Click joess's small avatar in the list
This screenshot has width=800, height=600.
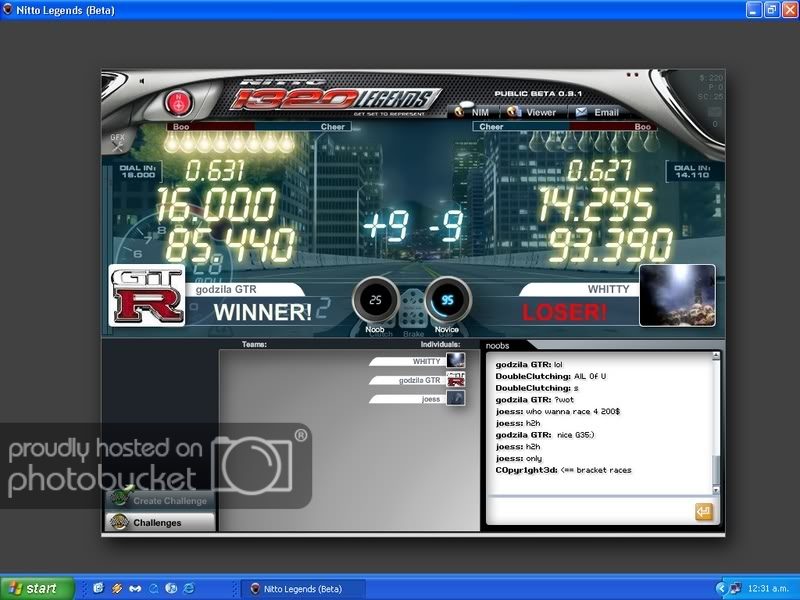pyautogui.click(x=456, y=398)
